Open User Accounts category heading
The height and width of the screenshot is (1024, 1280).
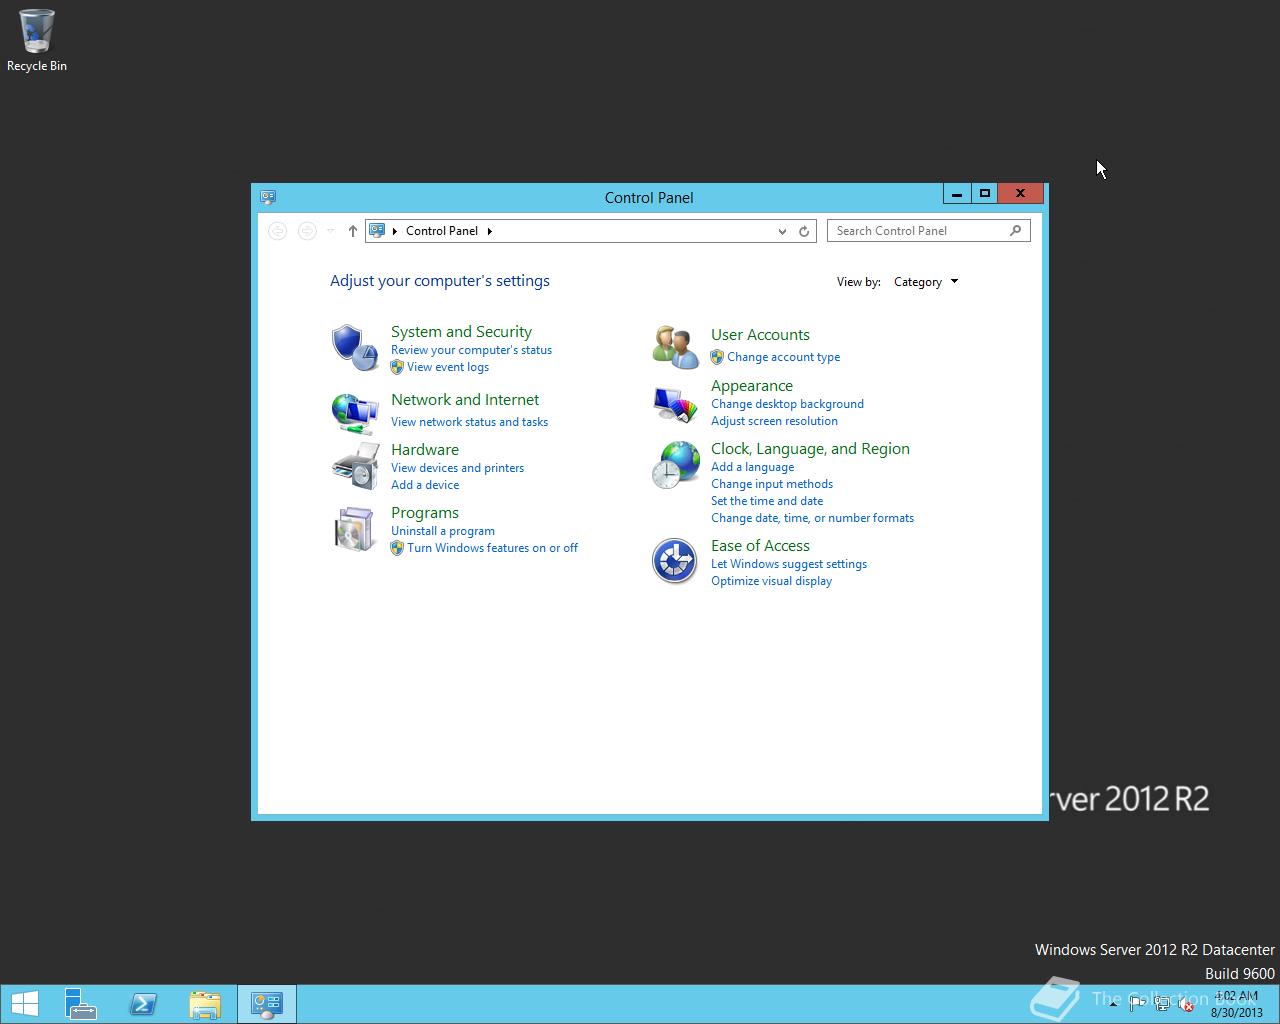tap(760, 335)
